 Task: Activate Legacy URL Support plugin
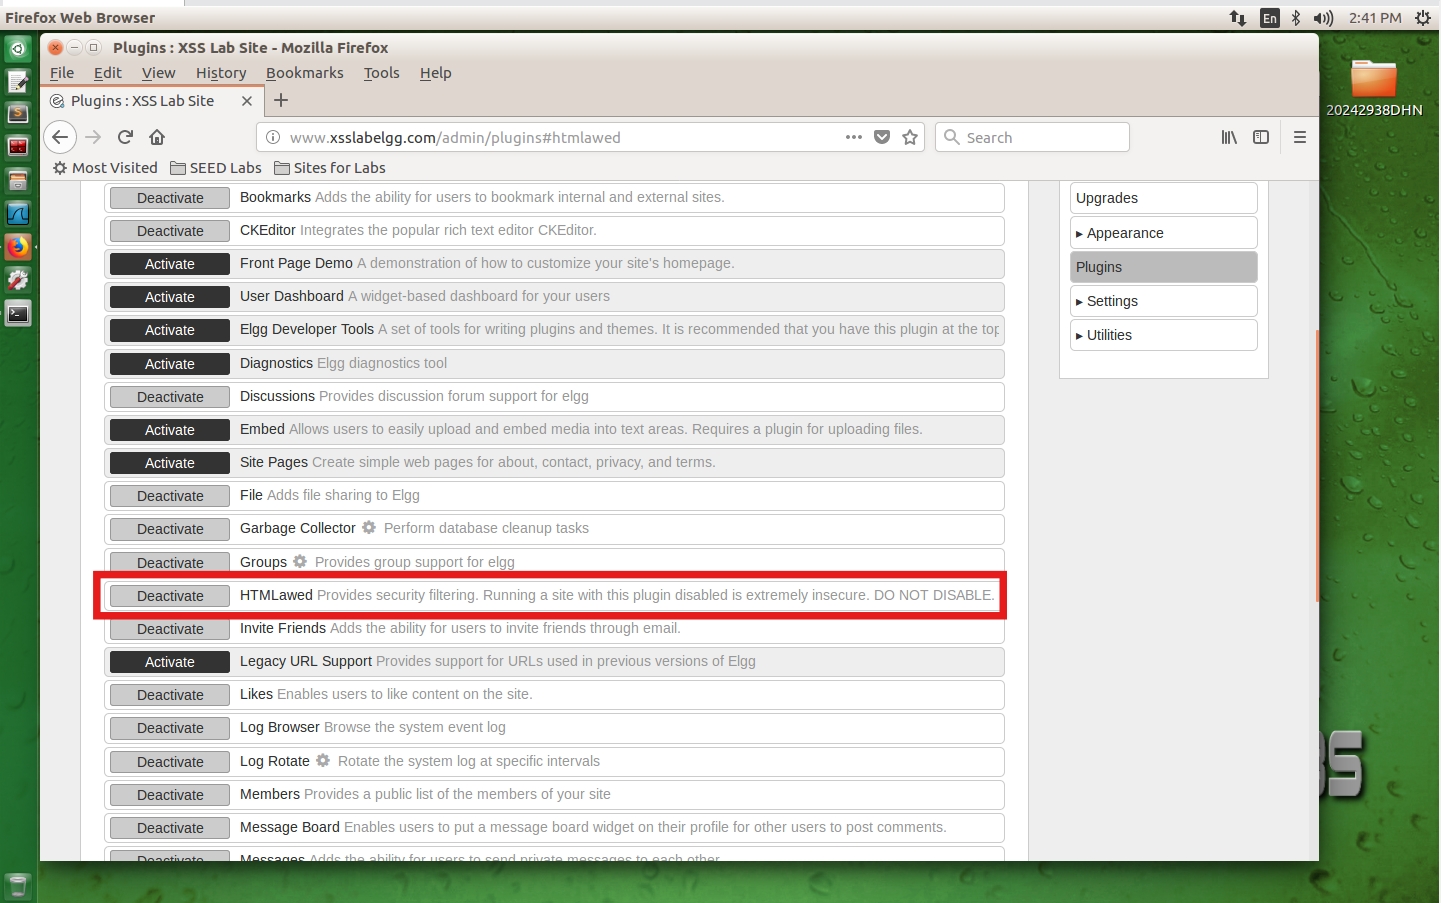170,662
